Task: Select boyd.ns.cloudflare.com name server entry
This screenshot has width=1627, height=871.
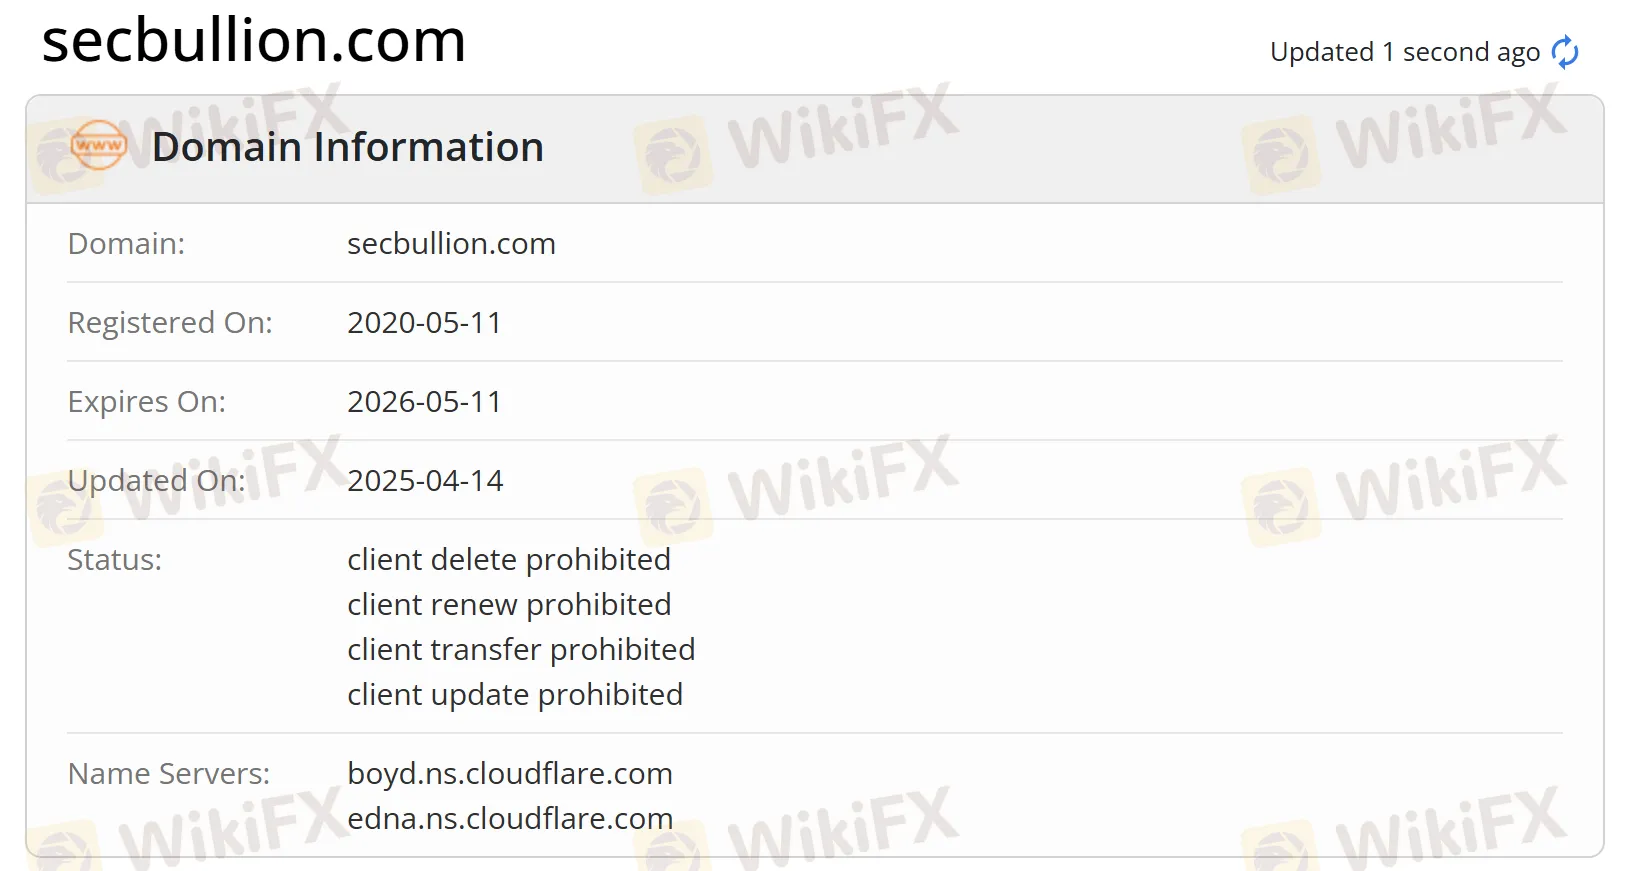Action: click(510, 773)
